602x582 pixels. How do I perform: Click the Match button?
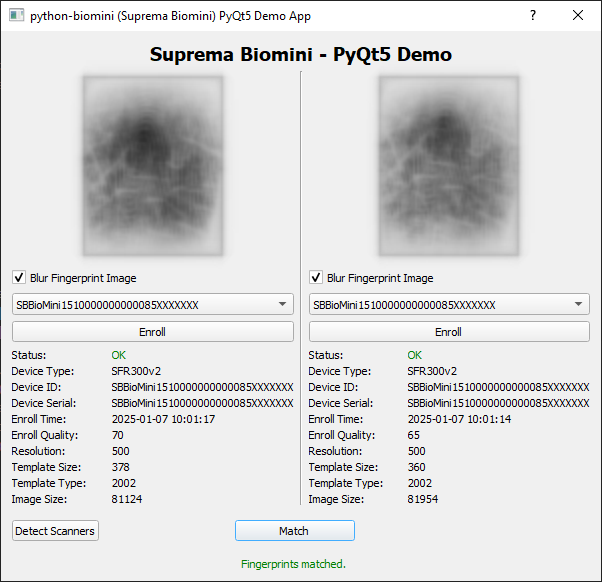click(294, 531)
